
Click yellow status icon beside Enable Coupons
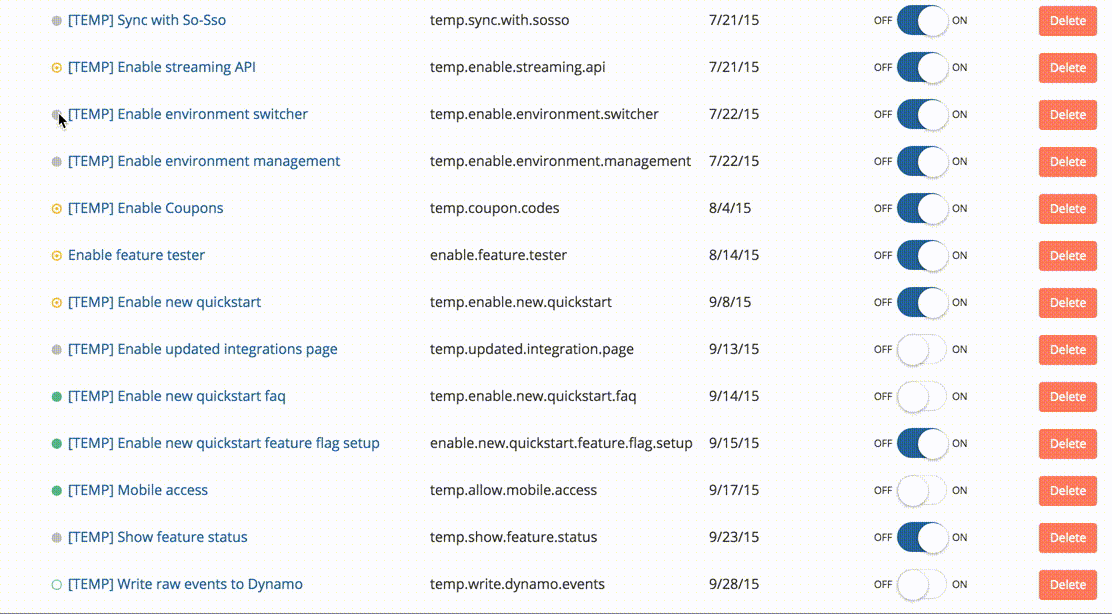[x=57, y=209]
